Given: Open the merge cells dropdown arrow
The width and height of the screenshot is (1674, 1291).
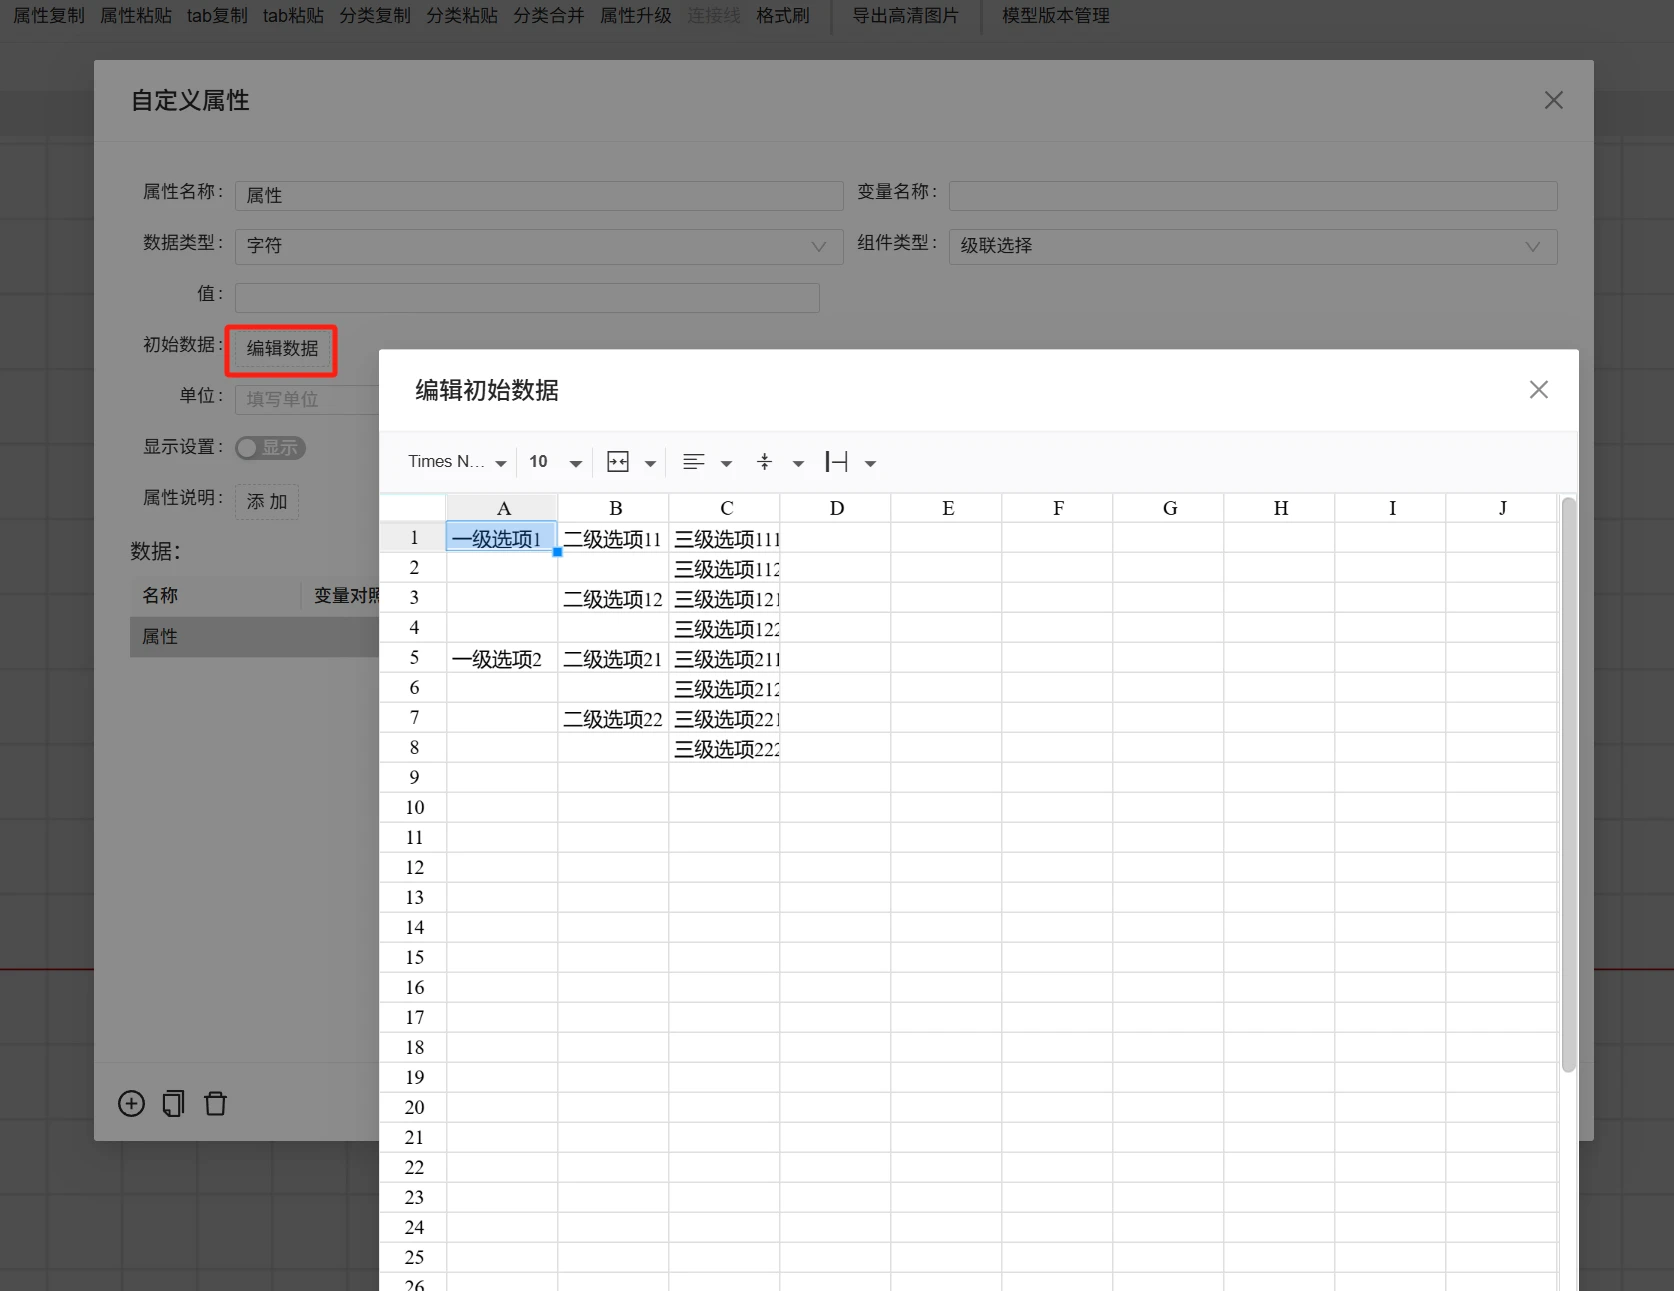Looking at the screenshot, I should 650,463.
